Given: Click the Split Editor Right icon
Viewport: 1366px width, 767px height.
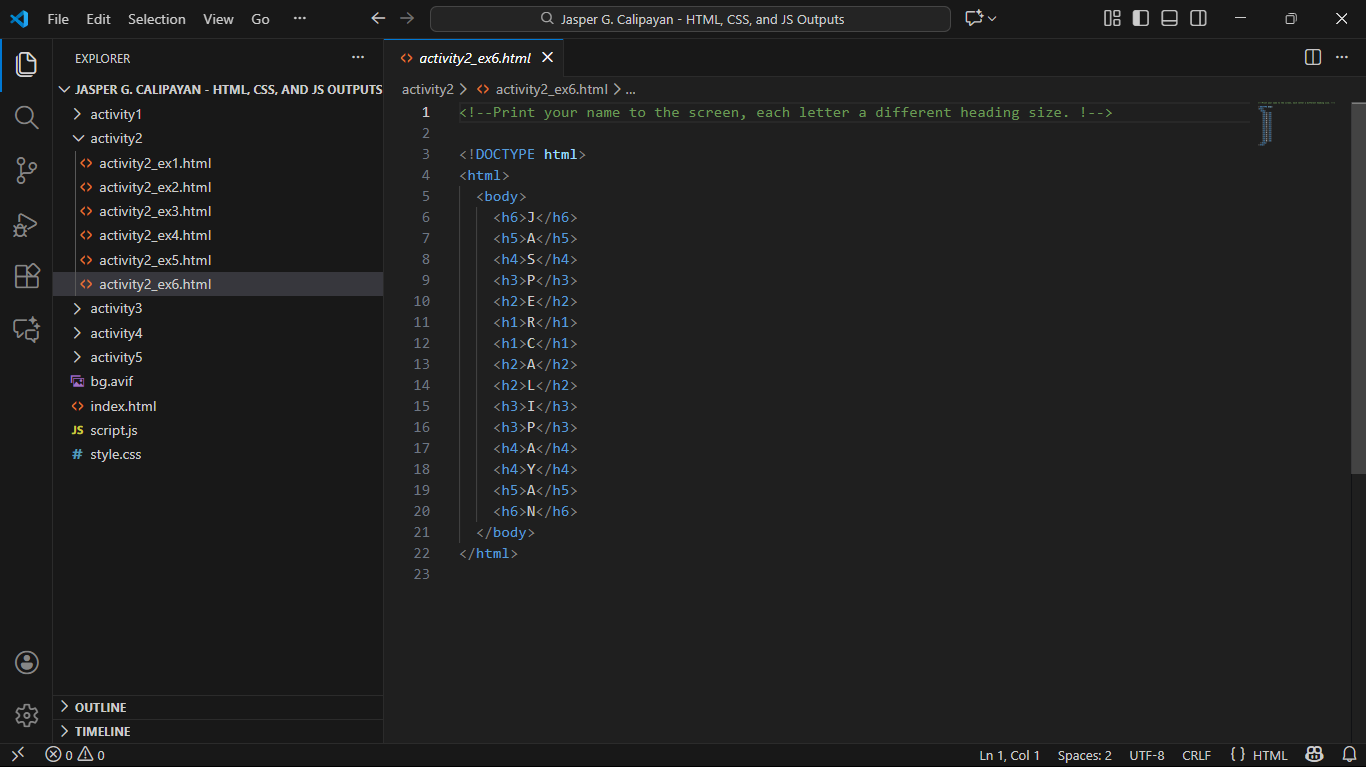Looking at the screenshot, I should coord(1313,58).
